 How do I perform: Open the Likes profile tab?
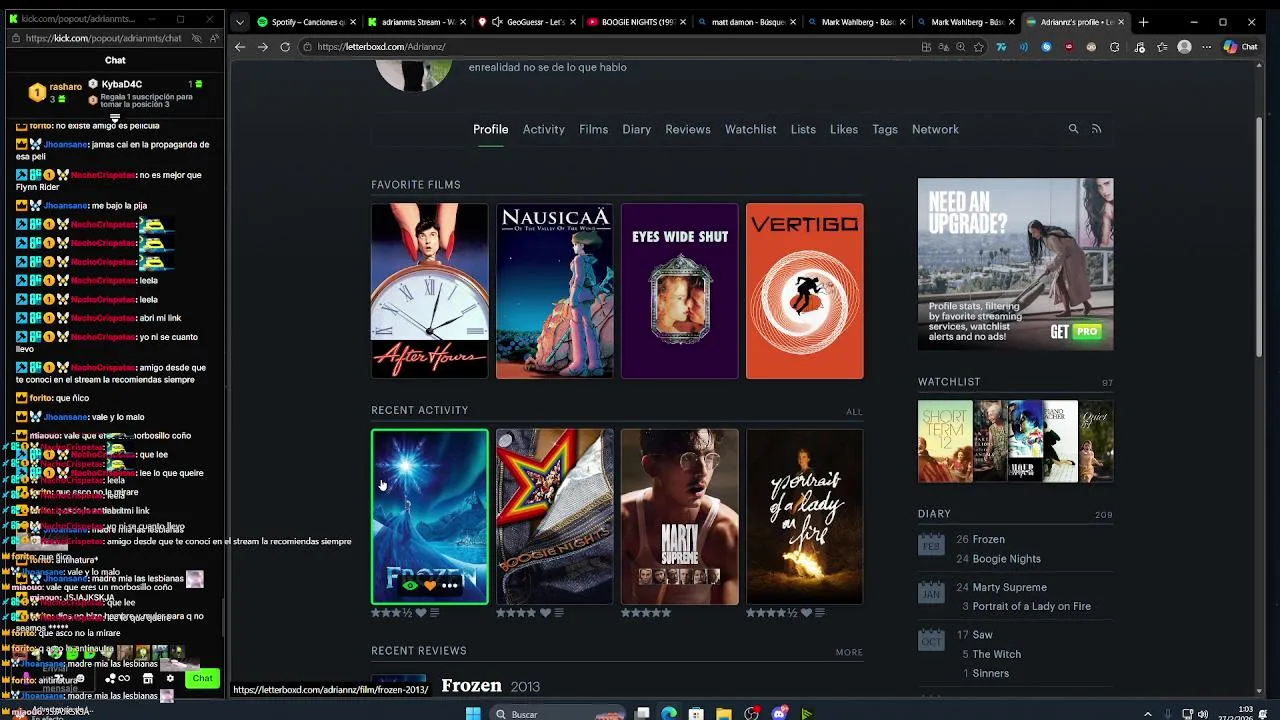click(x=844, y=129)
